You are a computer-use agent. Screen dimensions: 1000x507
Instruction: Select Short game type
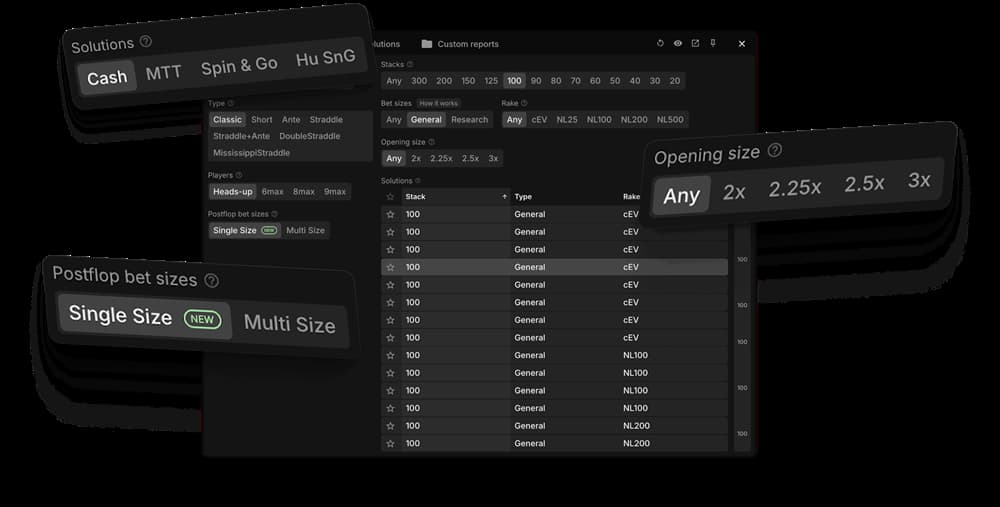(261, 119)
